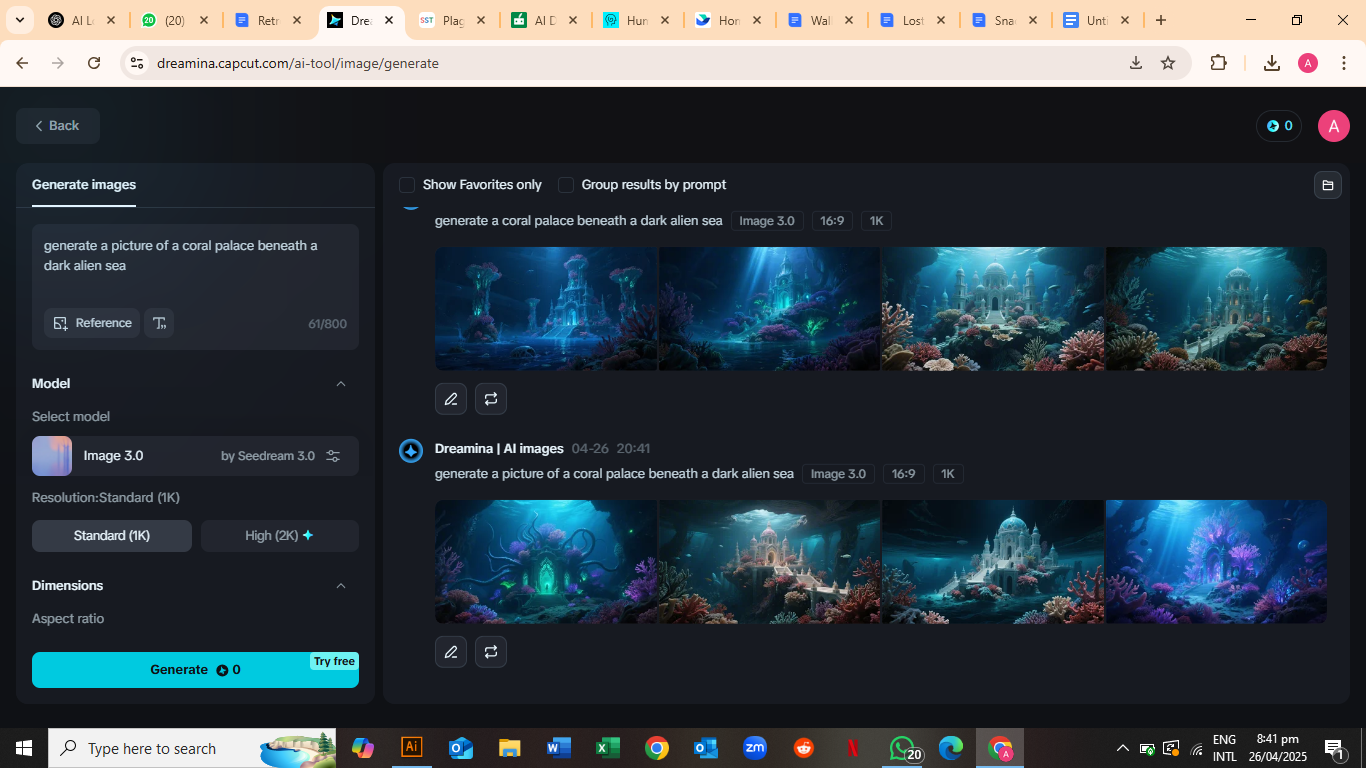This screenshot has width=1366, height=768.
Task: Regenerate the second result set
Action: [491, 652]
